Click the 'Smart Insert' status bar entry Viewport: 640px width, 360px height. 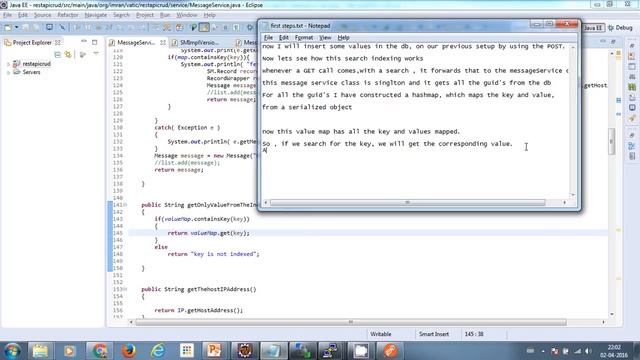point(433,334)
